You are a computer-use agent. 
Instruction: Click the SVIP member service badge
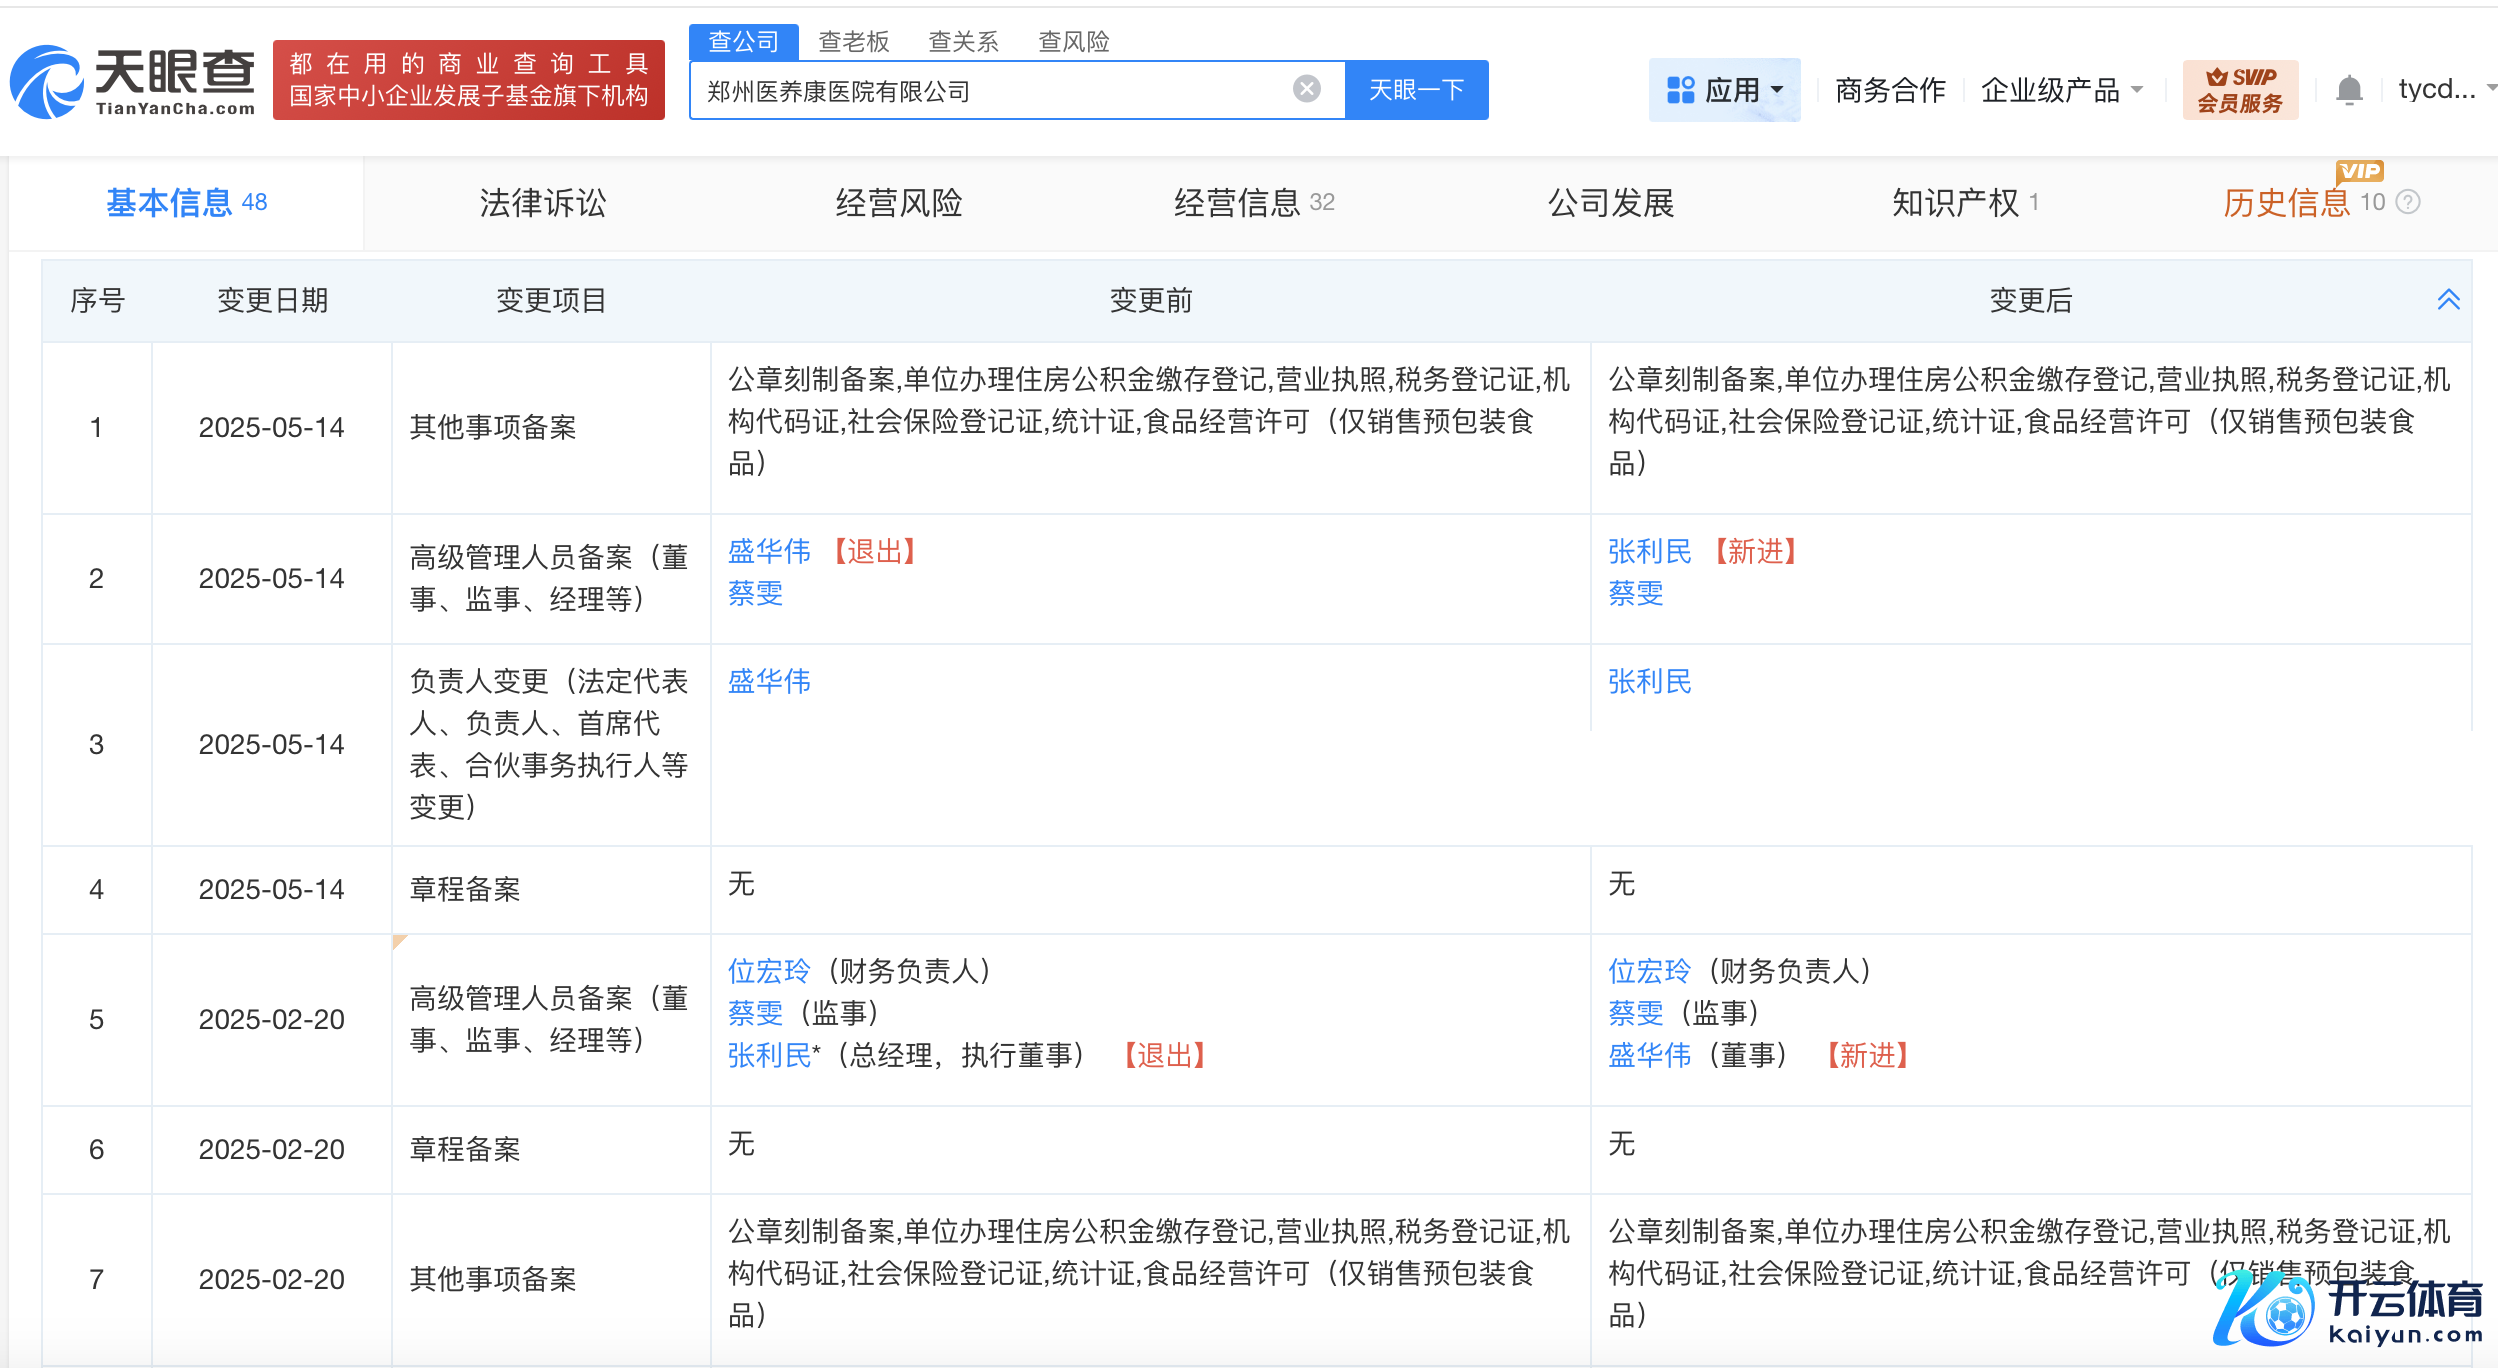pos(2239,90)
